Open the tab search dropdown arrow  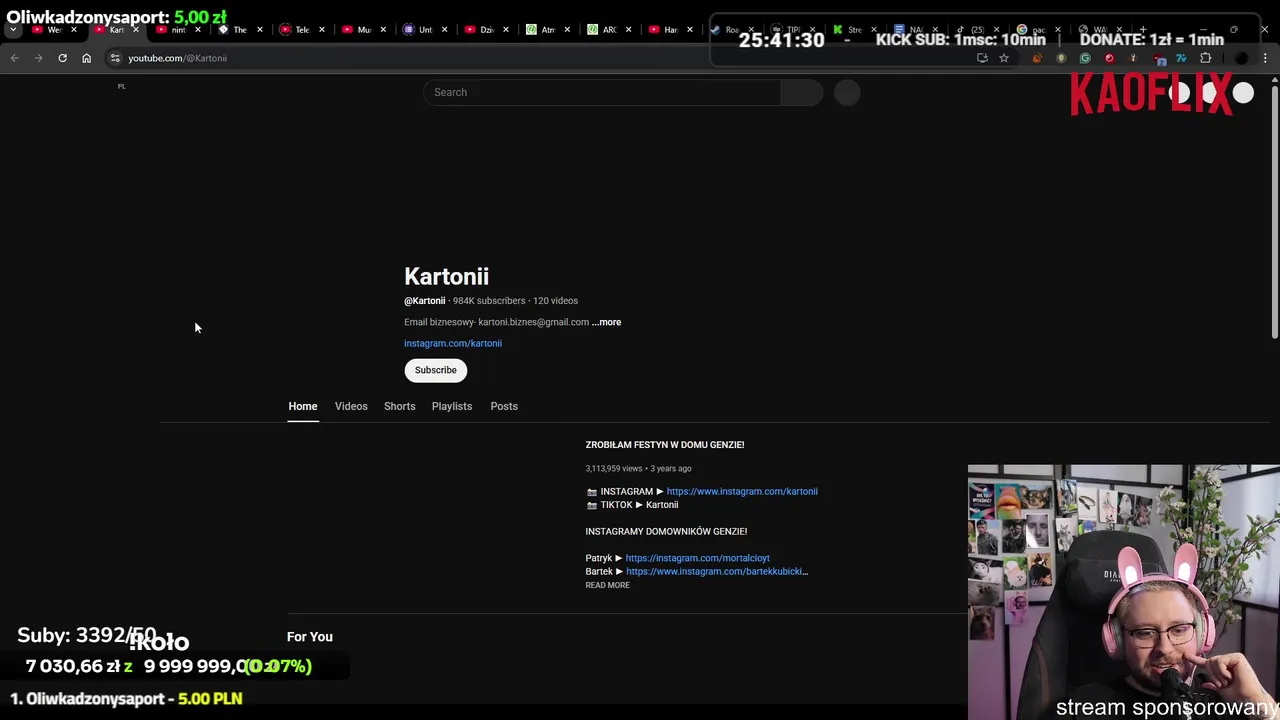click(13, 30)
